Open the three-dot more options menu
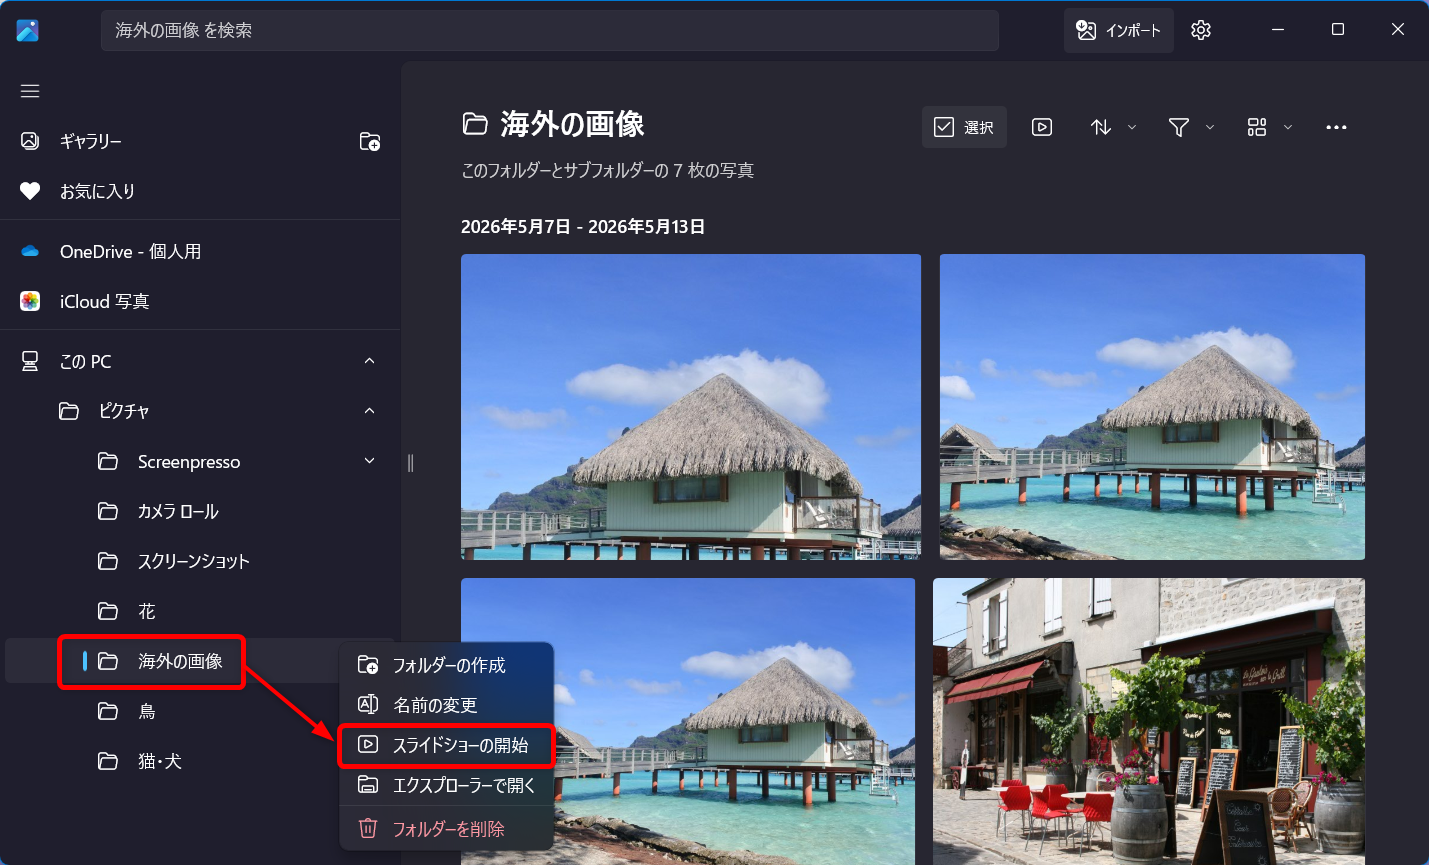 tap(1336, 127)
